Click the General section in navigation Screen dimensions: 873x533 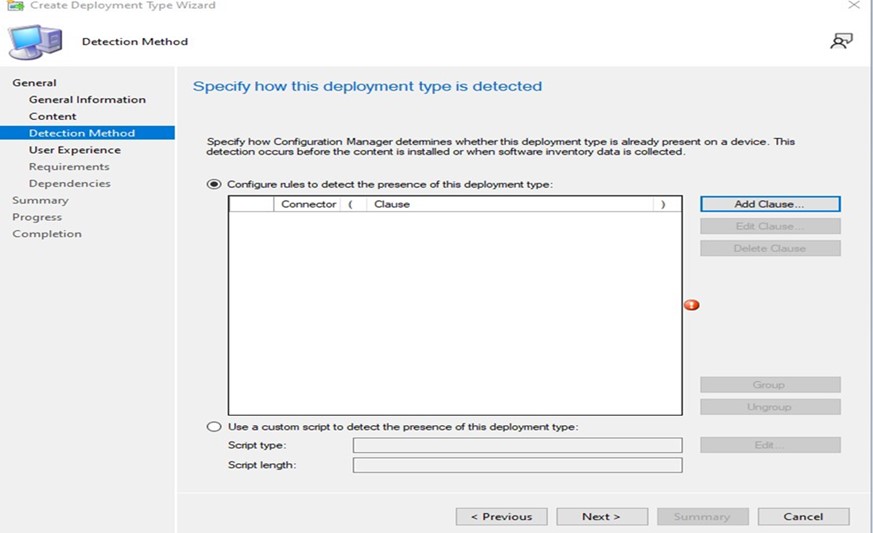tap(34, 83)
